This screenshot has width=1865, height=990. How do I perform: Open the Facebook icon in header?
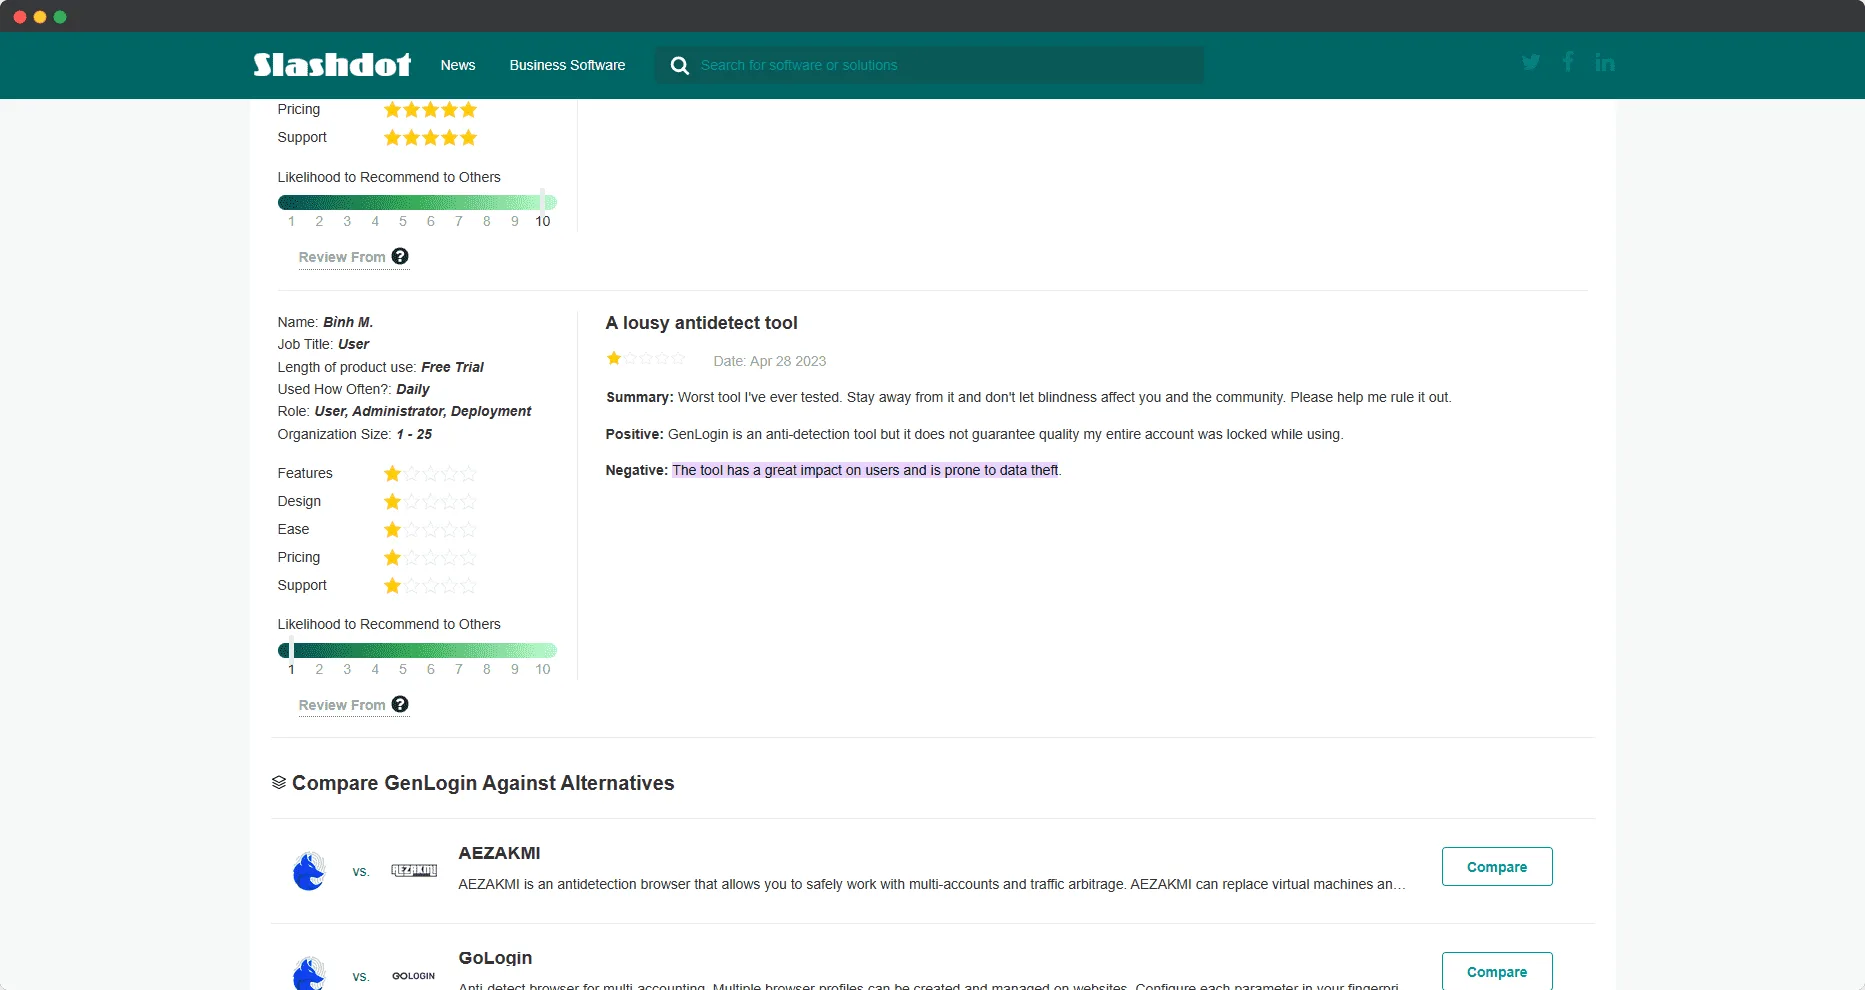(1568, 62)
